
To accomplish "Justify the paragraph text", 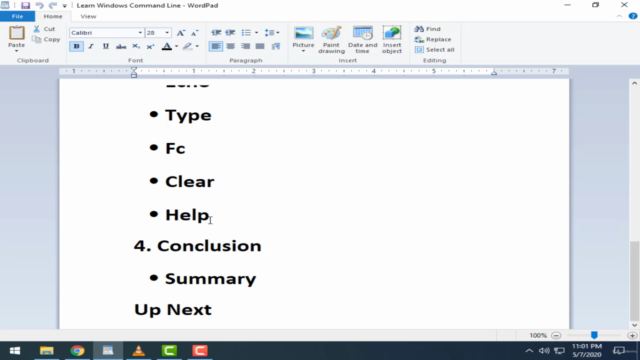I will tap(260, 46).
